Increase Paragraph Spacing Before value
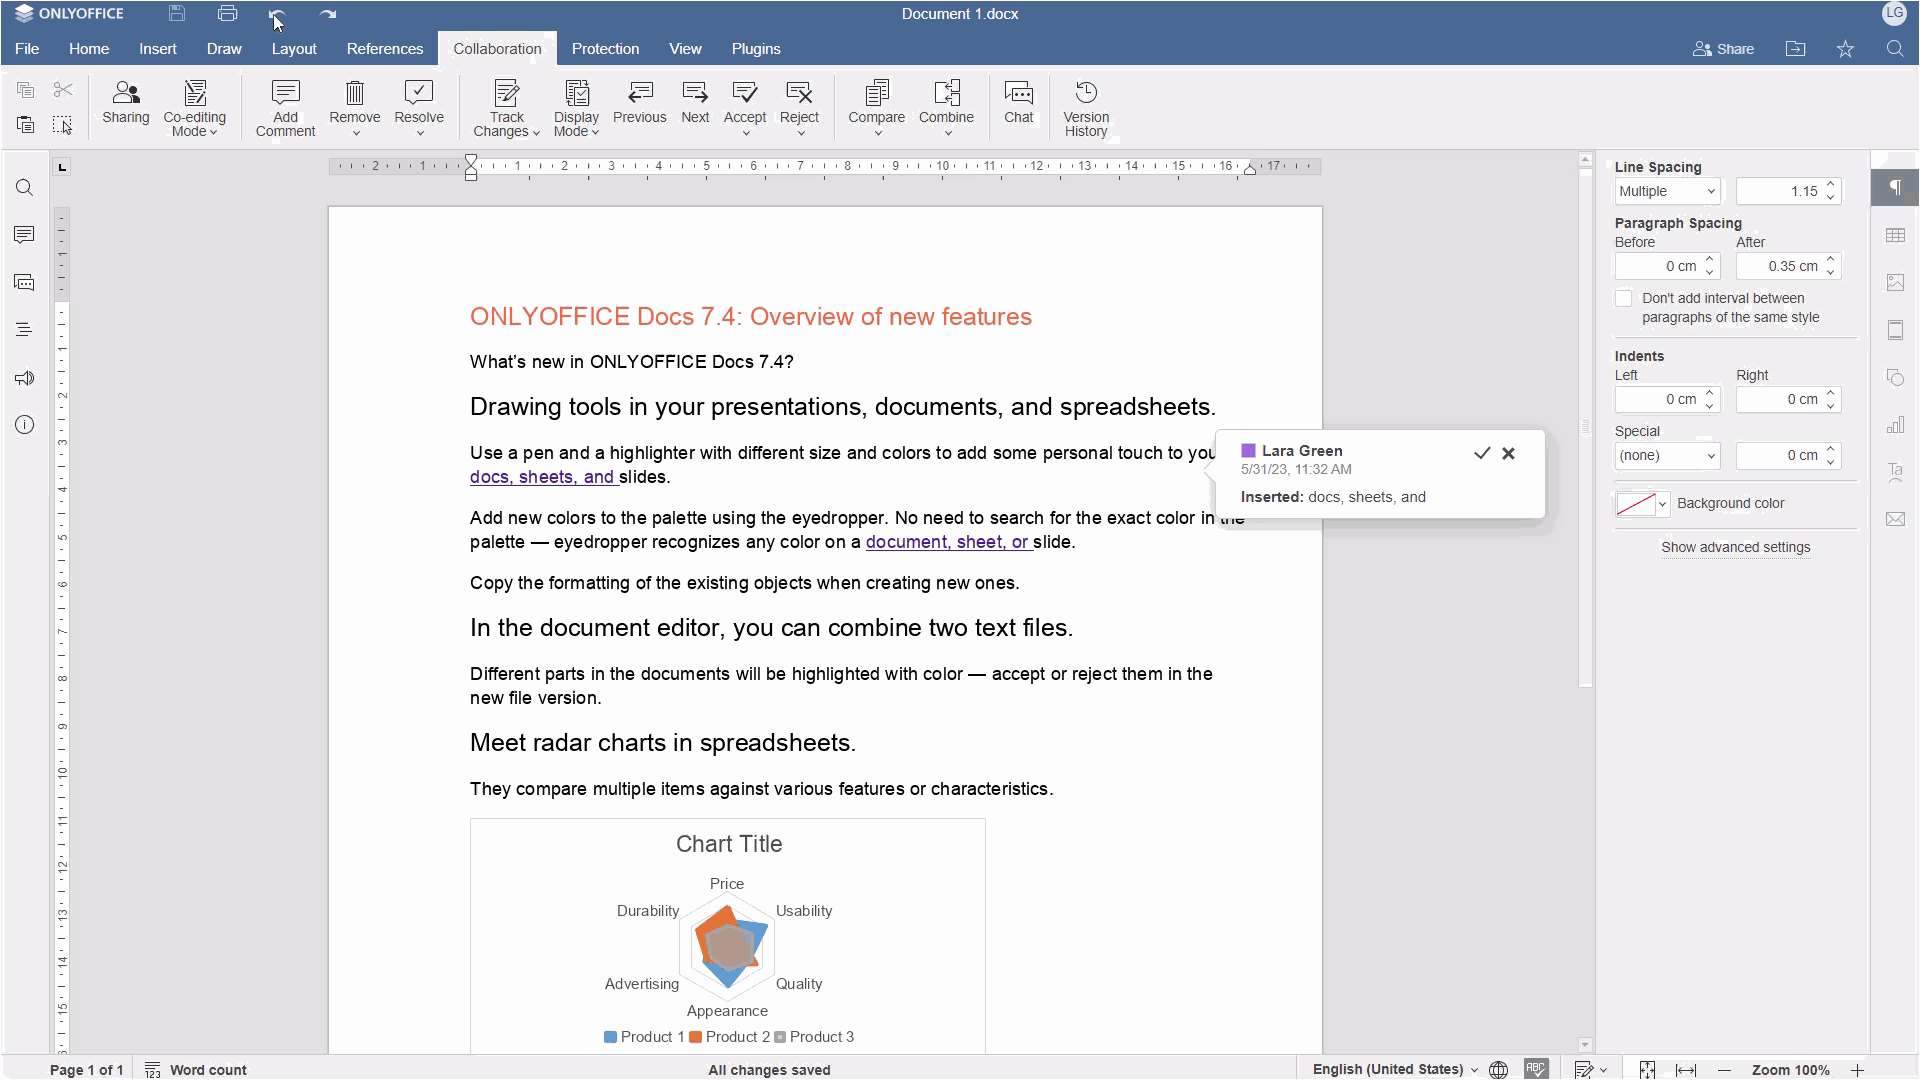This screenshot has height=1080, width=1920. click(1710, 260)
